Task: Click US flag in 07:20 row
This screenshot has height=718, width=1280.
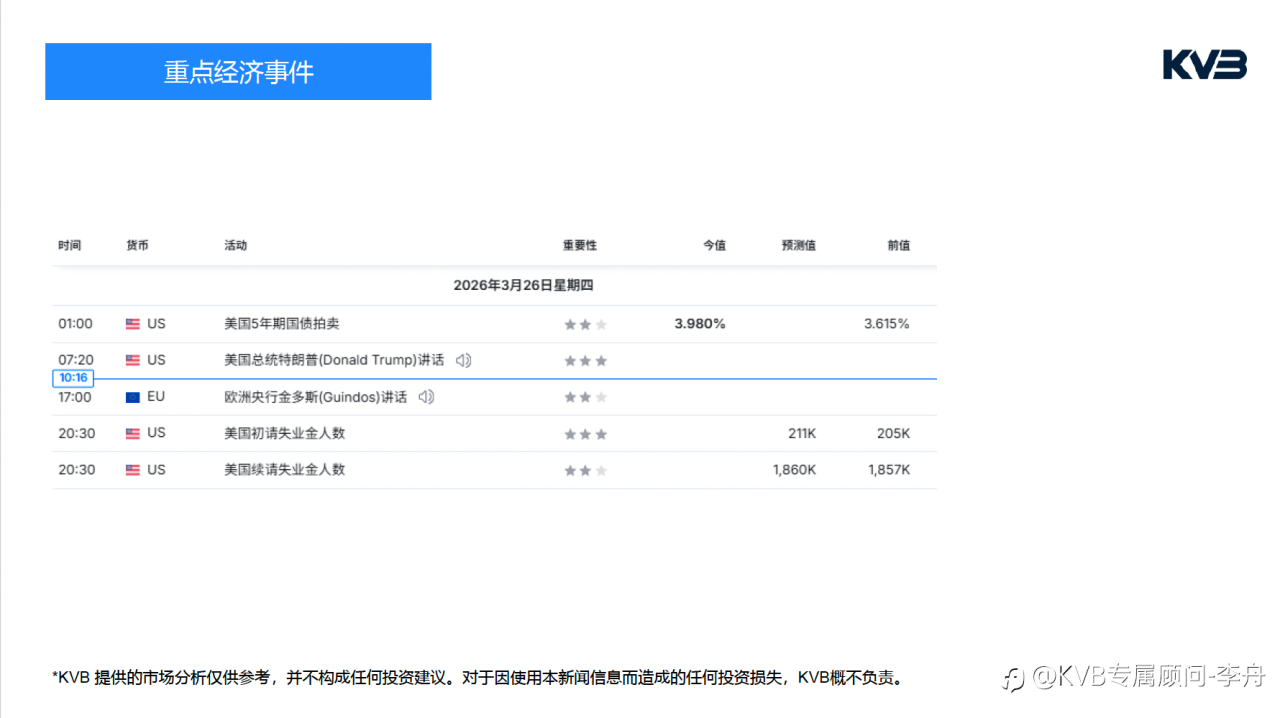Action: coord(133,360)
